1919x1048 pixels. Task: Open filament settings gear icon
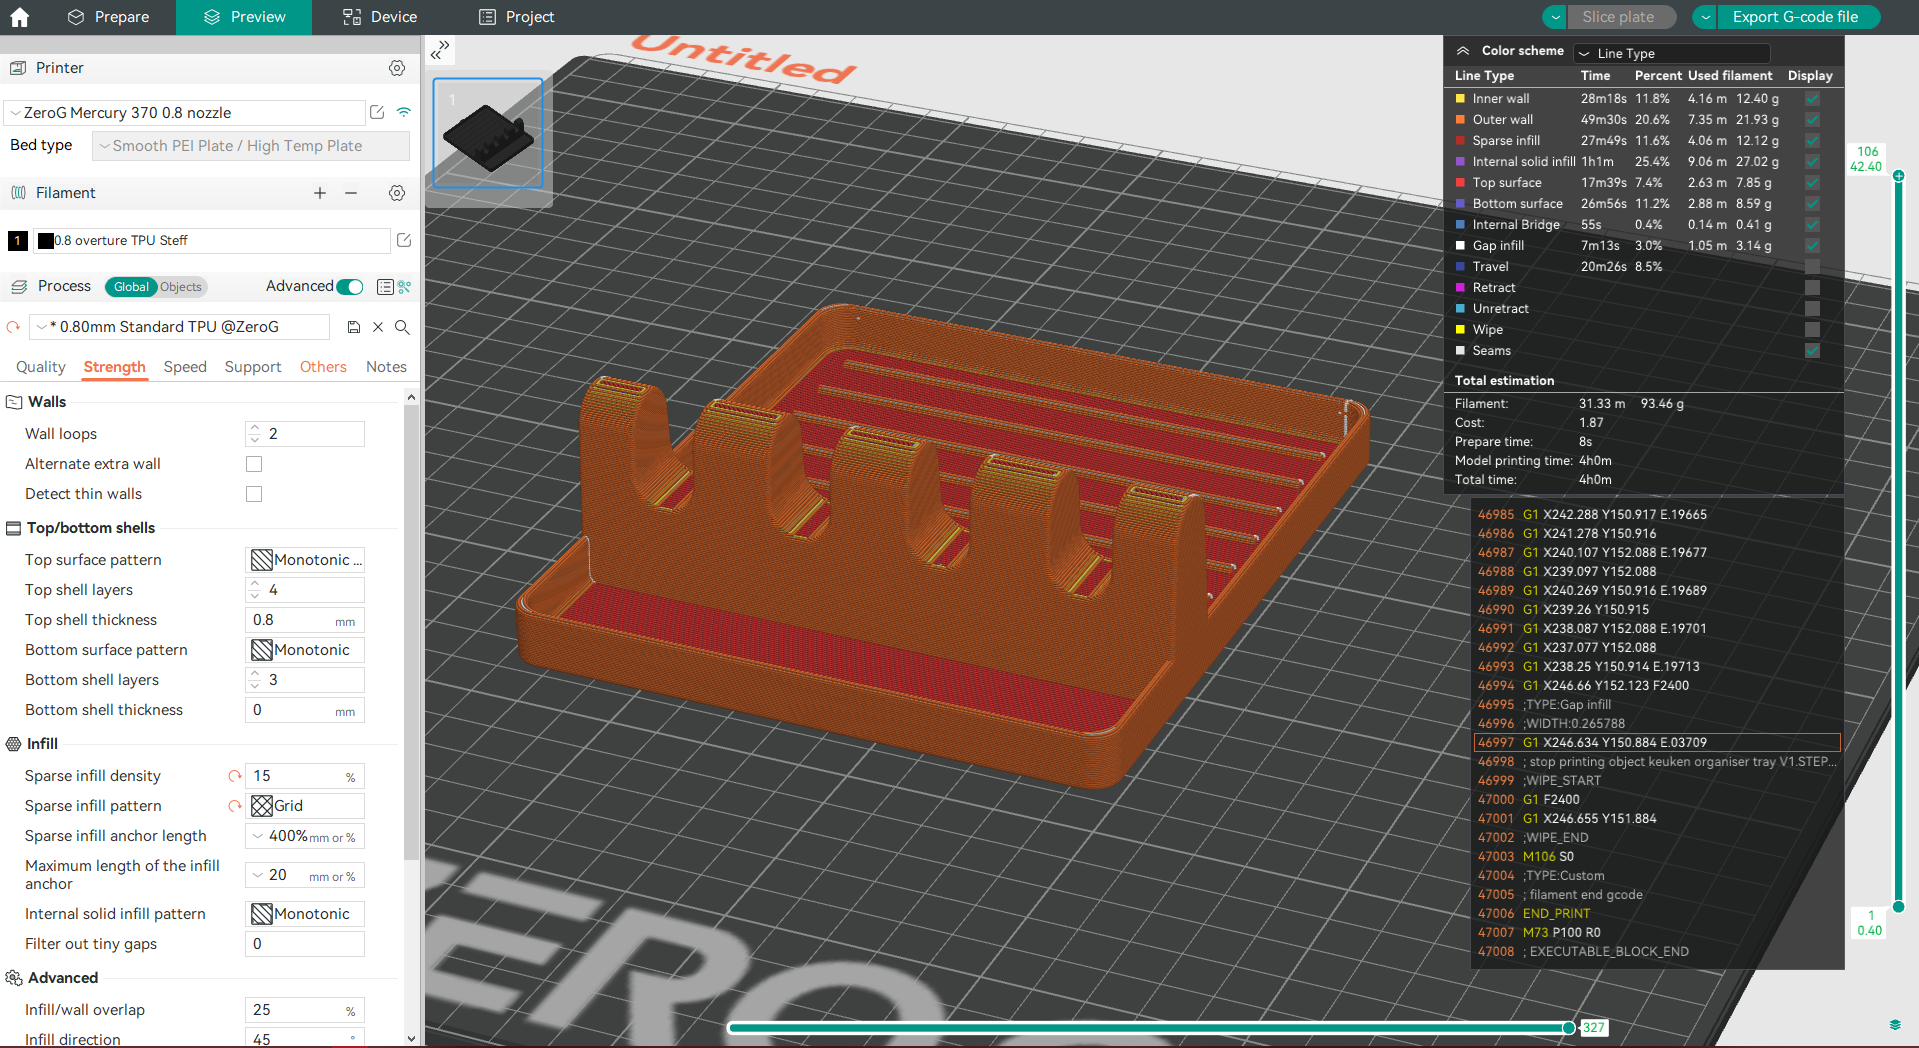(x=397, y=193)
